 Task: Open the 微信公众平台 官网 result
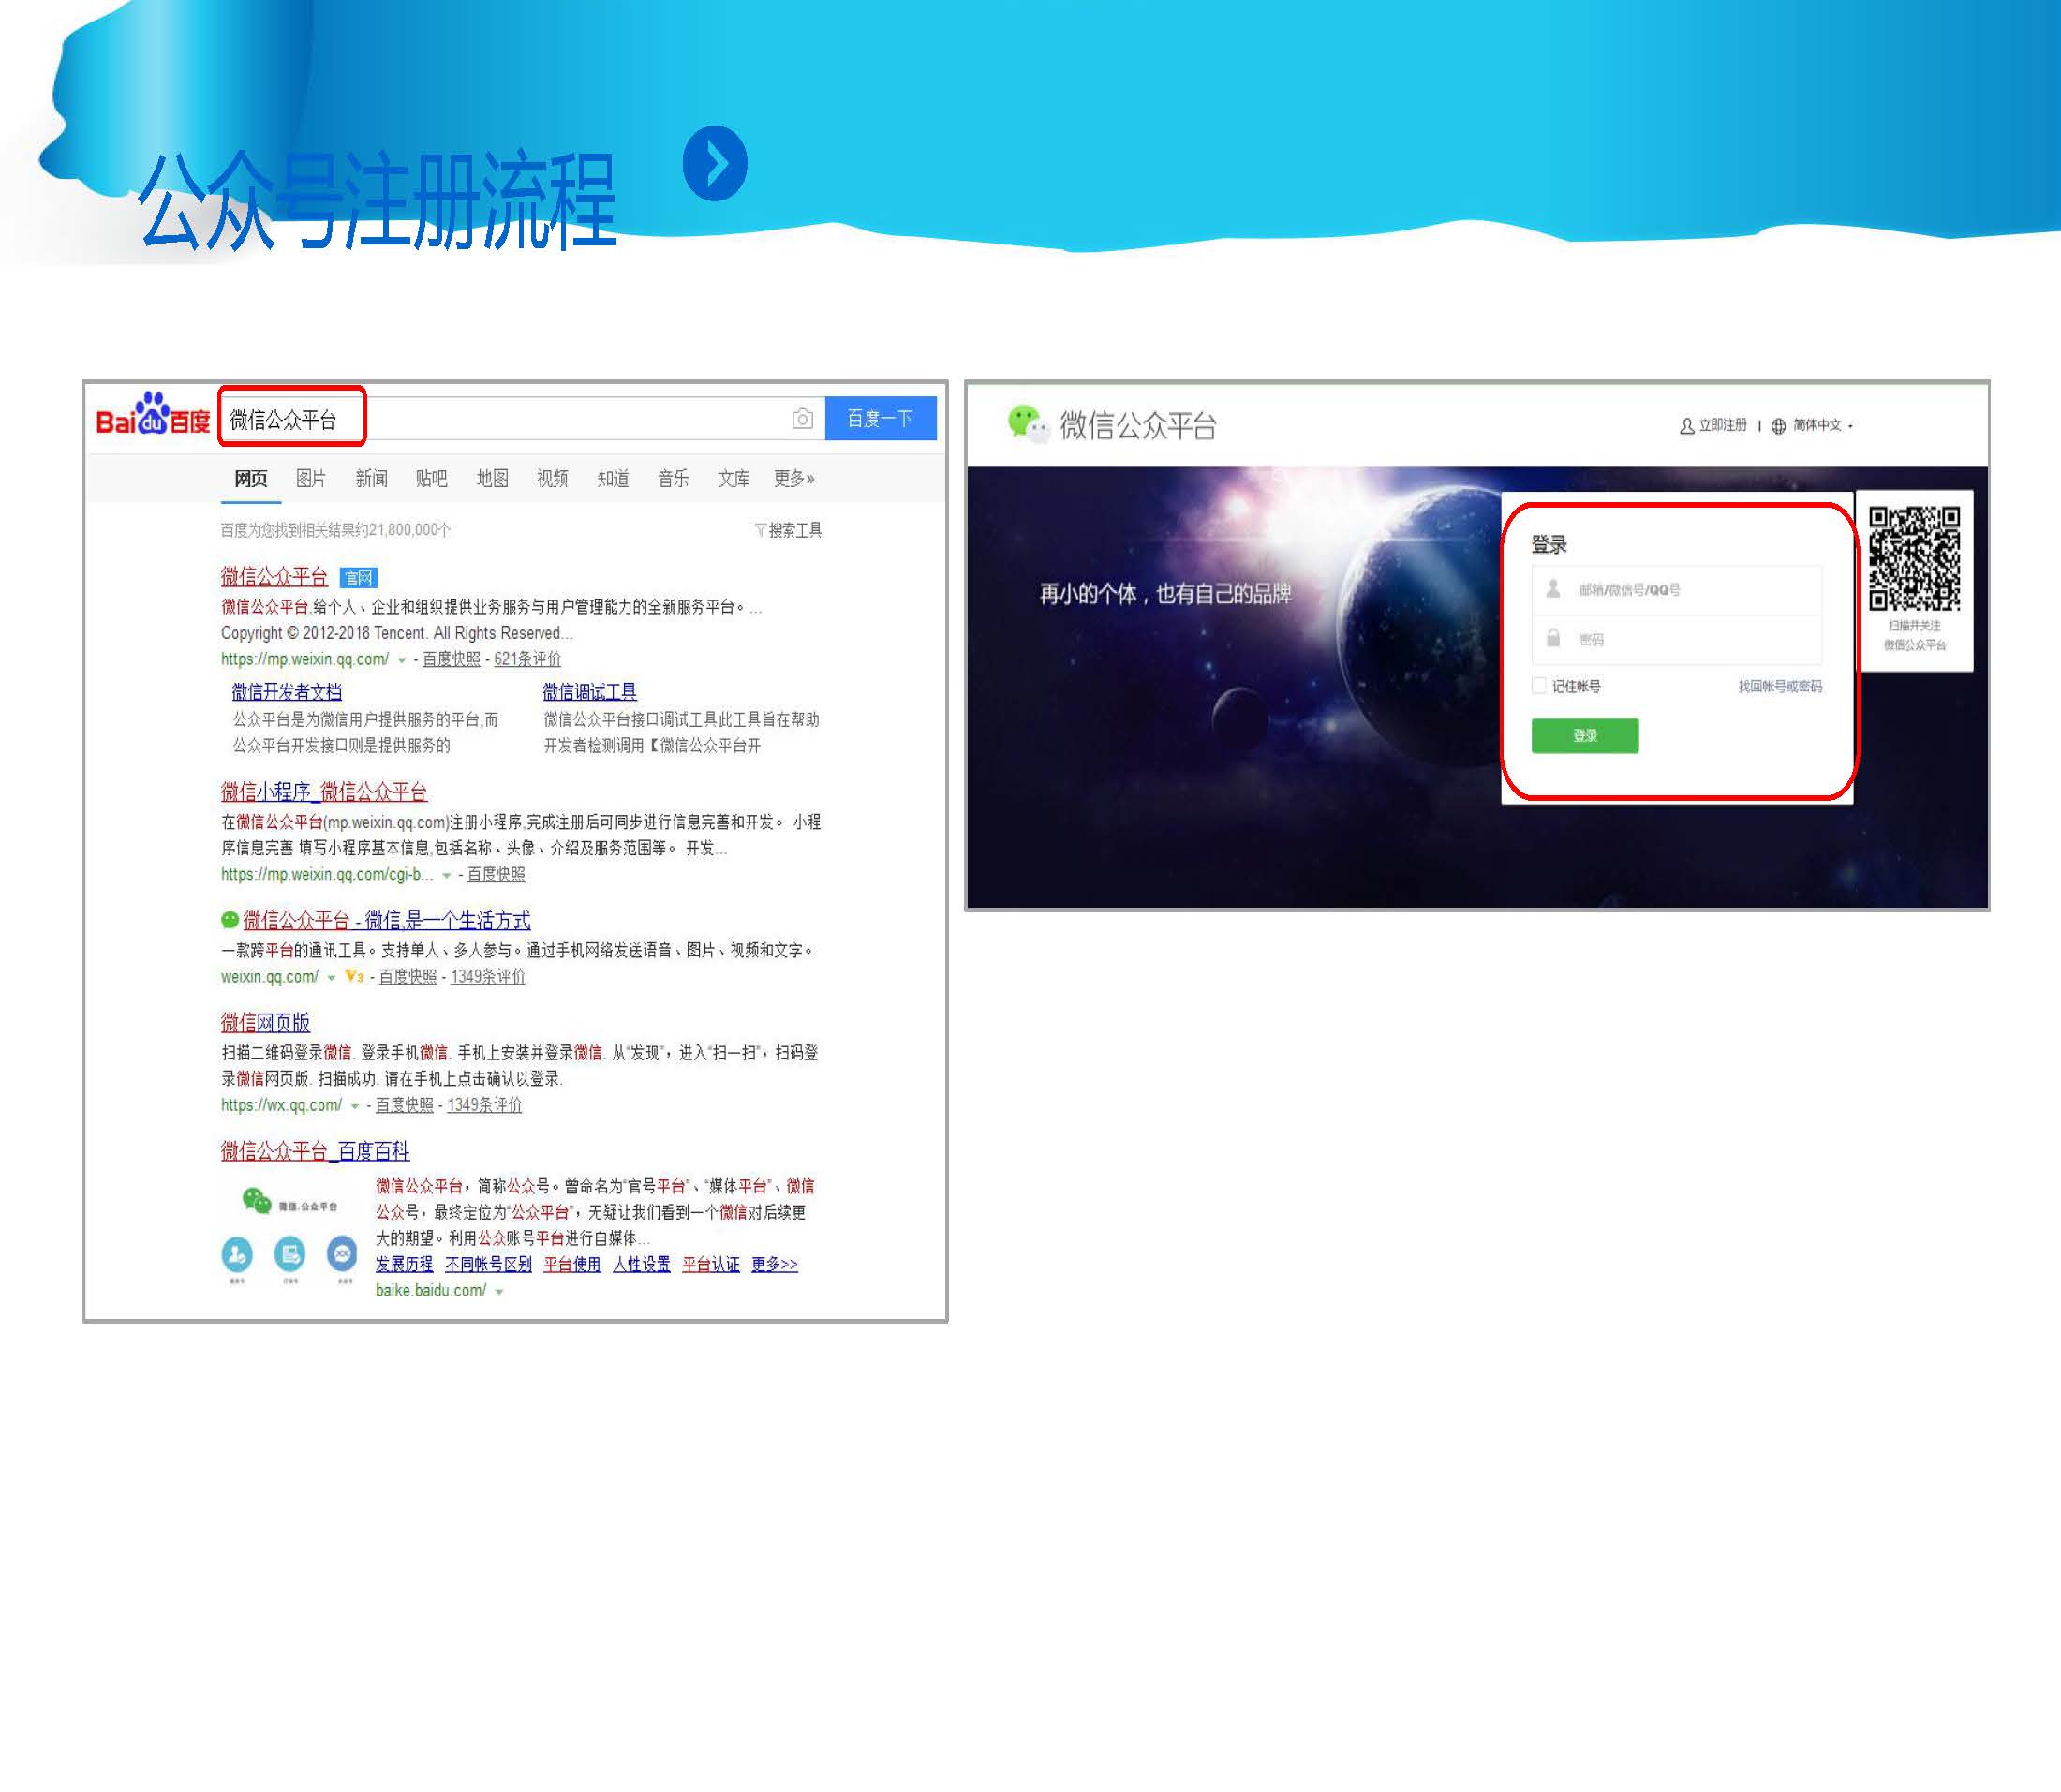(x=274, y=576)
